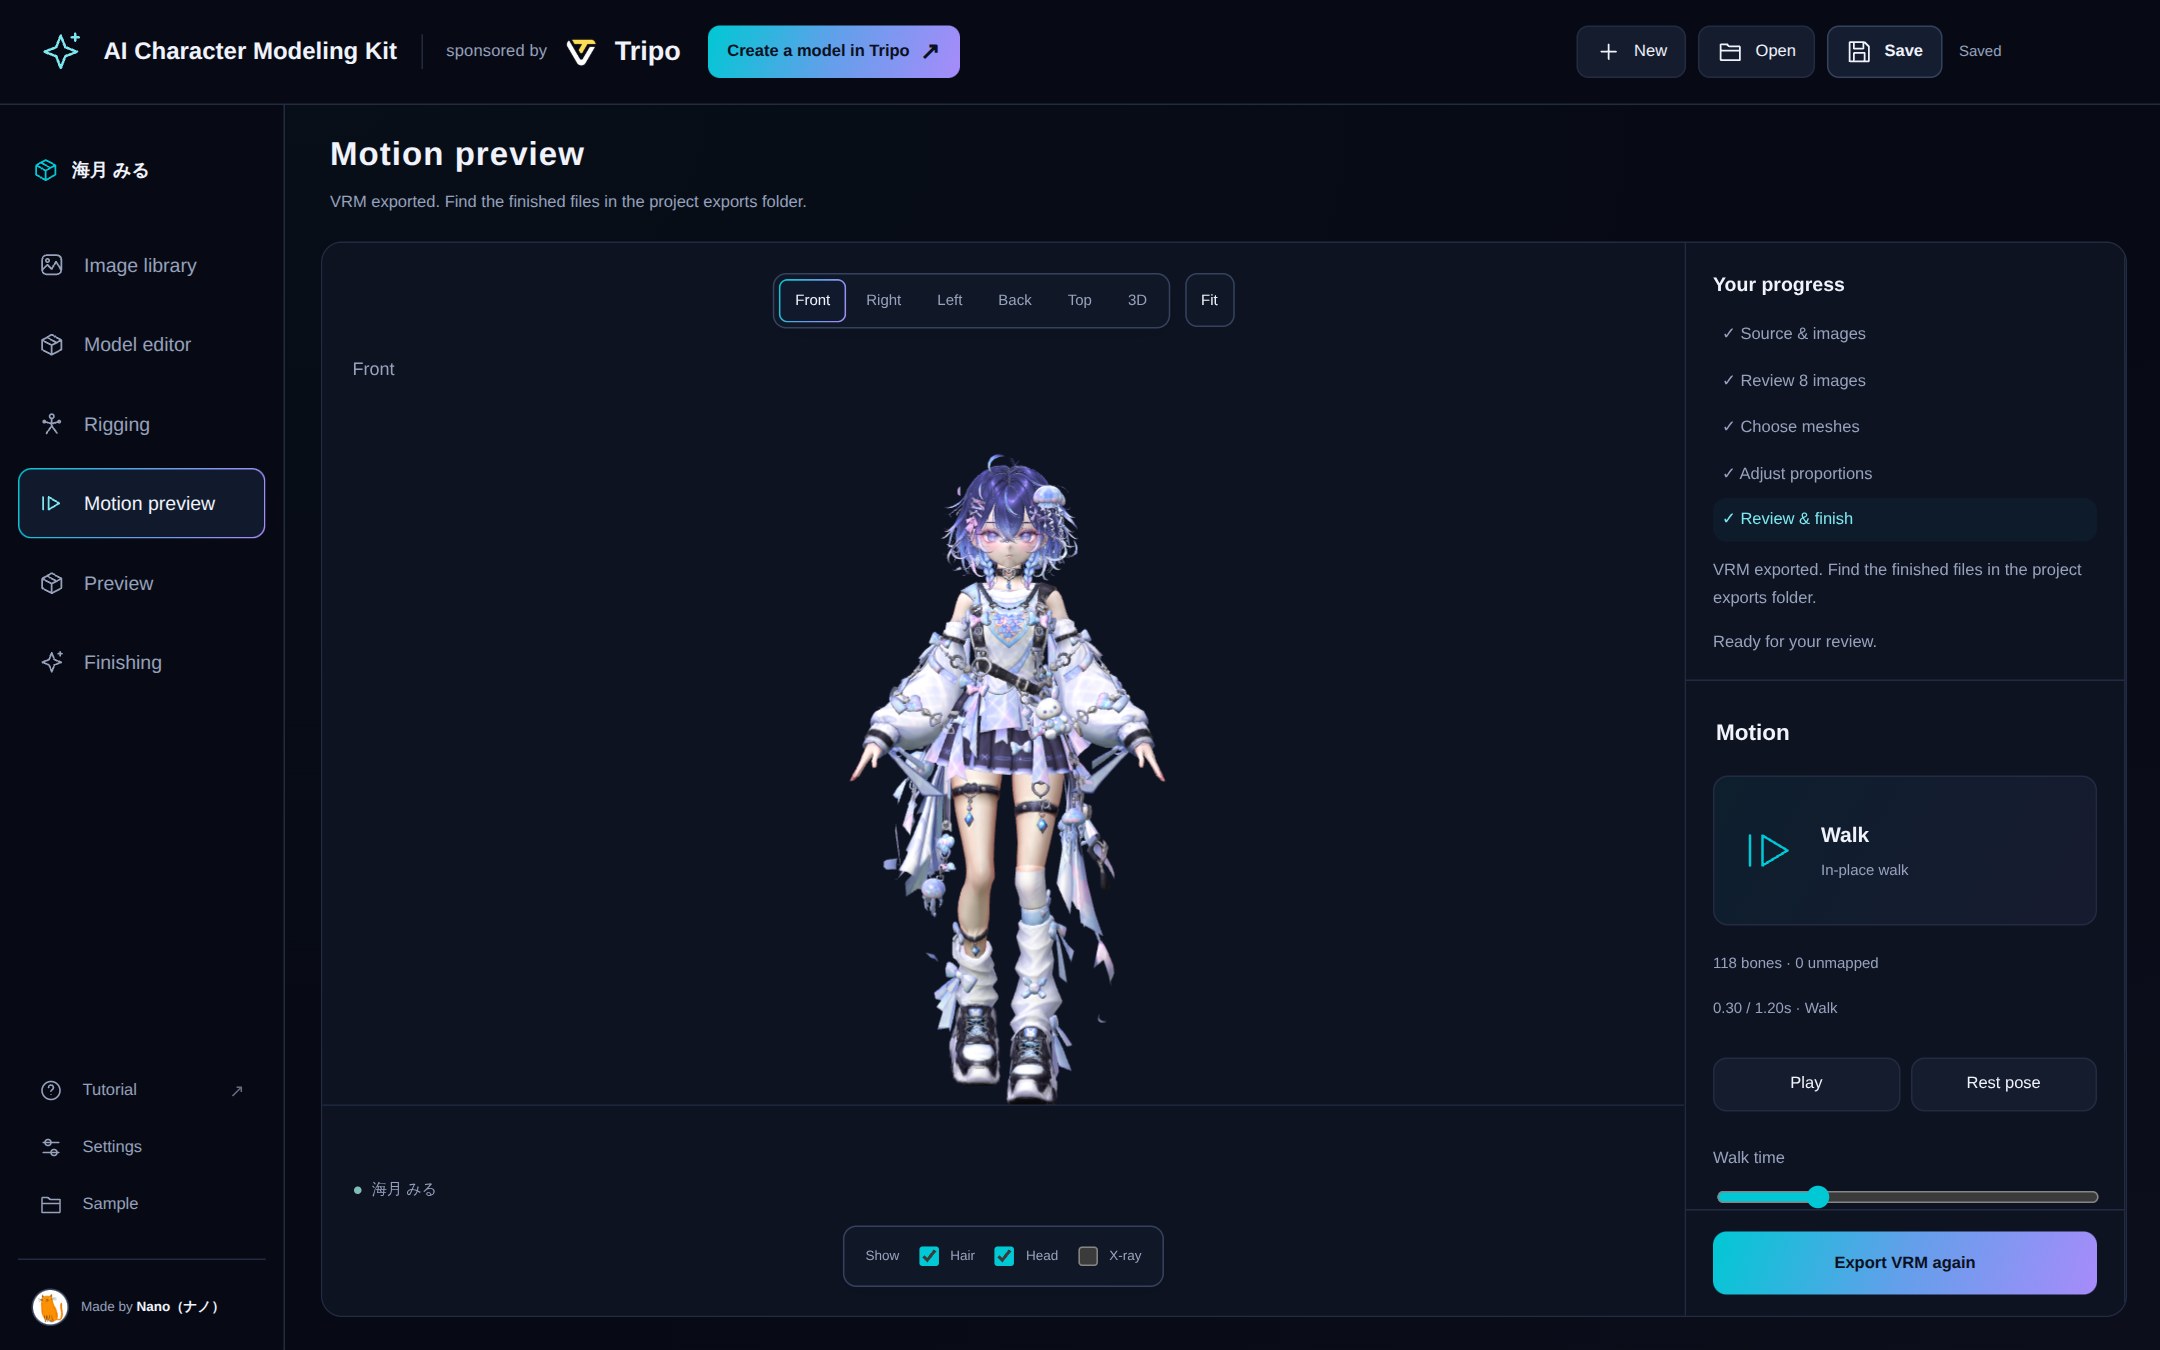The image size is (2160, 1350).
Task: Select the Review 8 images progress step
Action: (x=1904, y=381)
